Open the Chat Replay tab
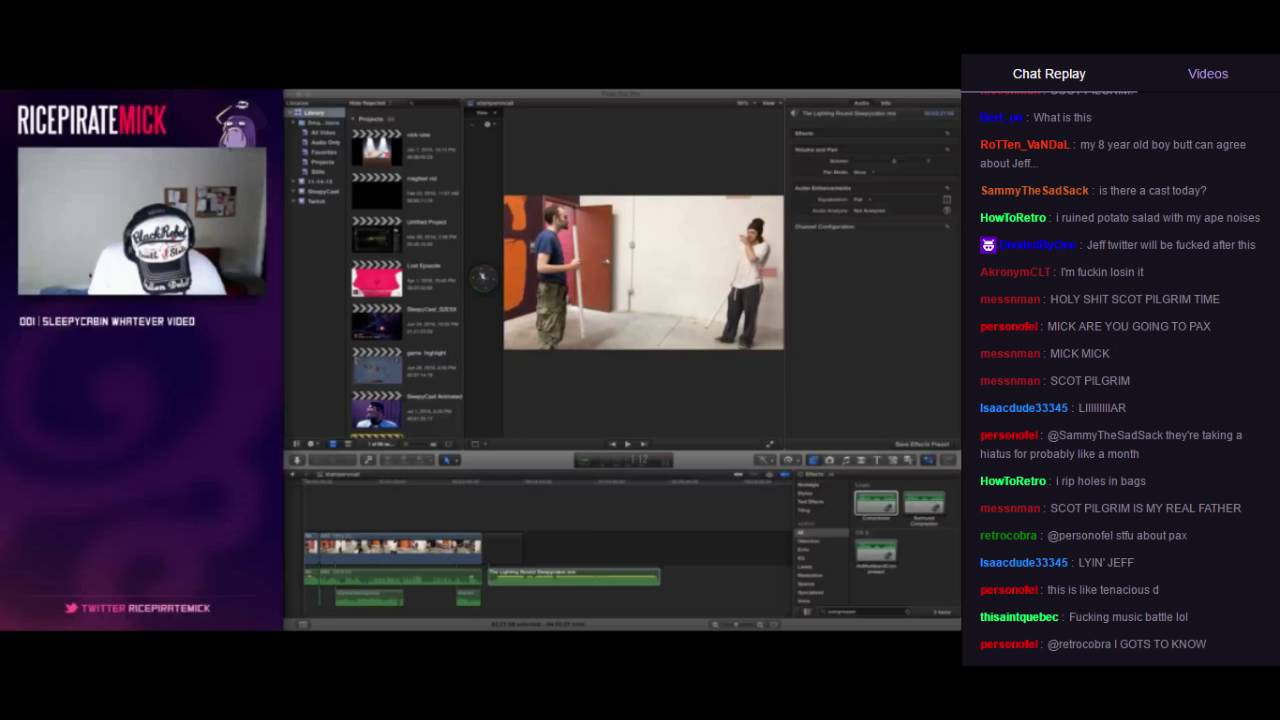1280x720 pixels. click(x=1049, y=73)
